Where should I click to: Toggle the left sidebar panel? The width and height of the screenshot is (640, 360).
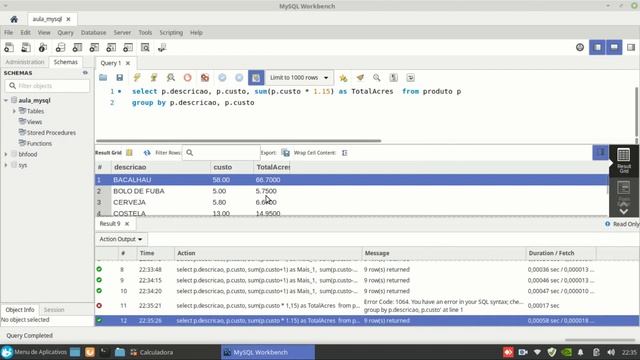[x=598, y=47]
